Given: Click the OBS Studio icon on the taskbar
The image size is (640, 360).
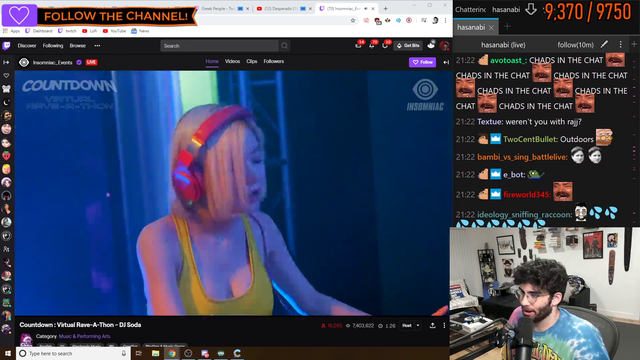Looking at the screenshot, I should pos(188,353).
